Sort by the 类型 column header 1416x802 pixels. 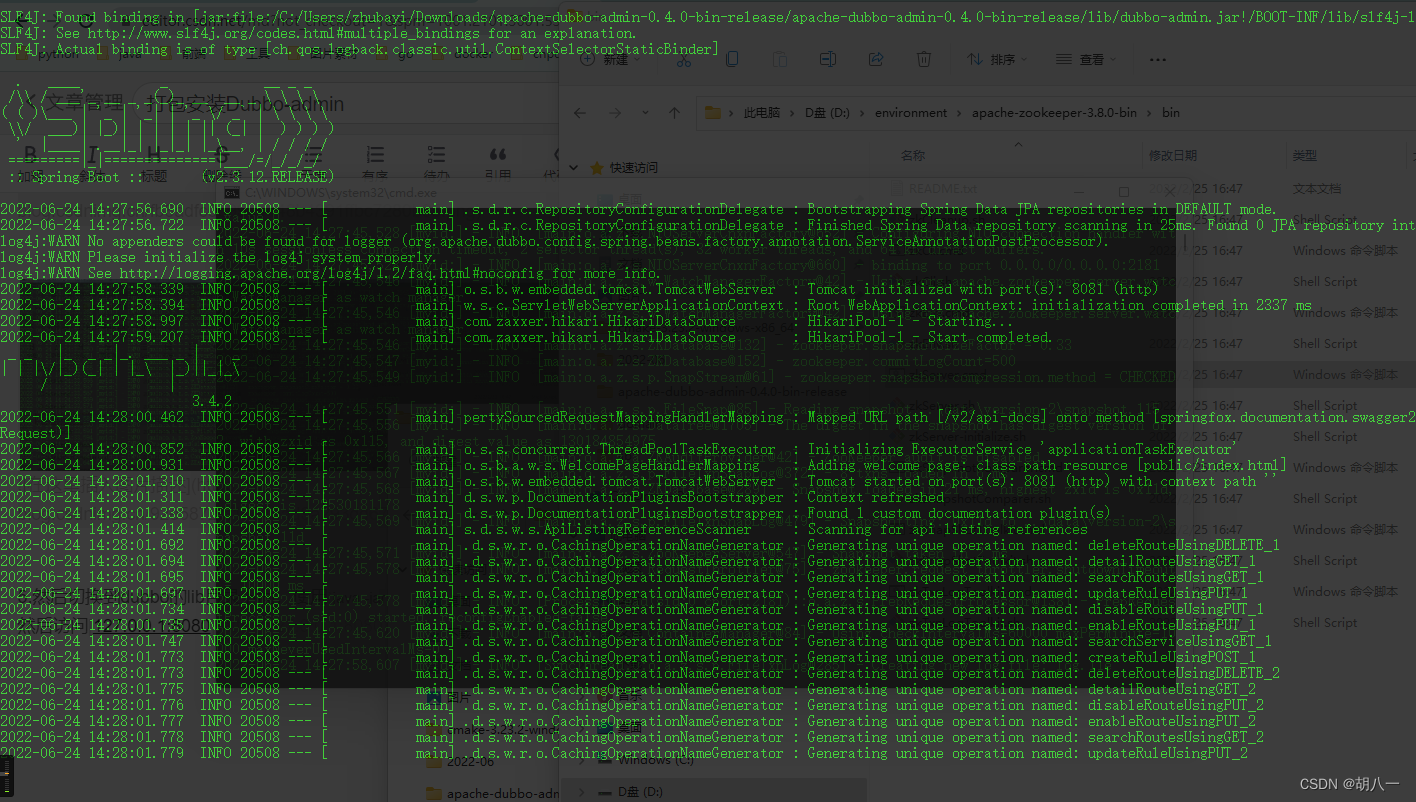1305,156
